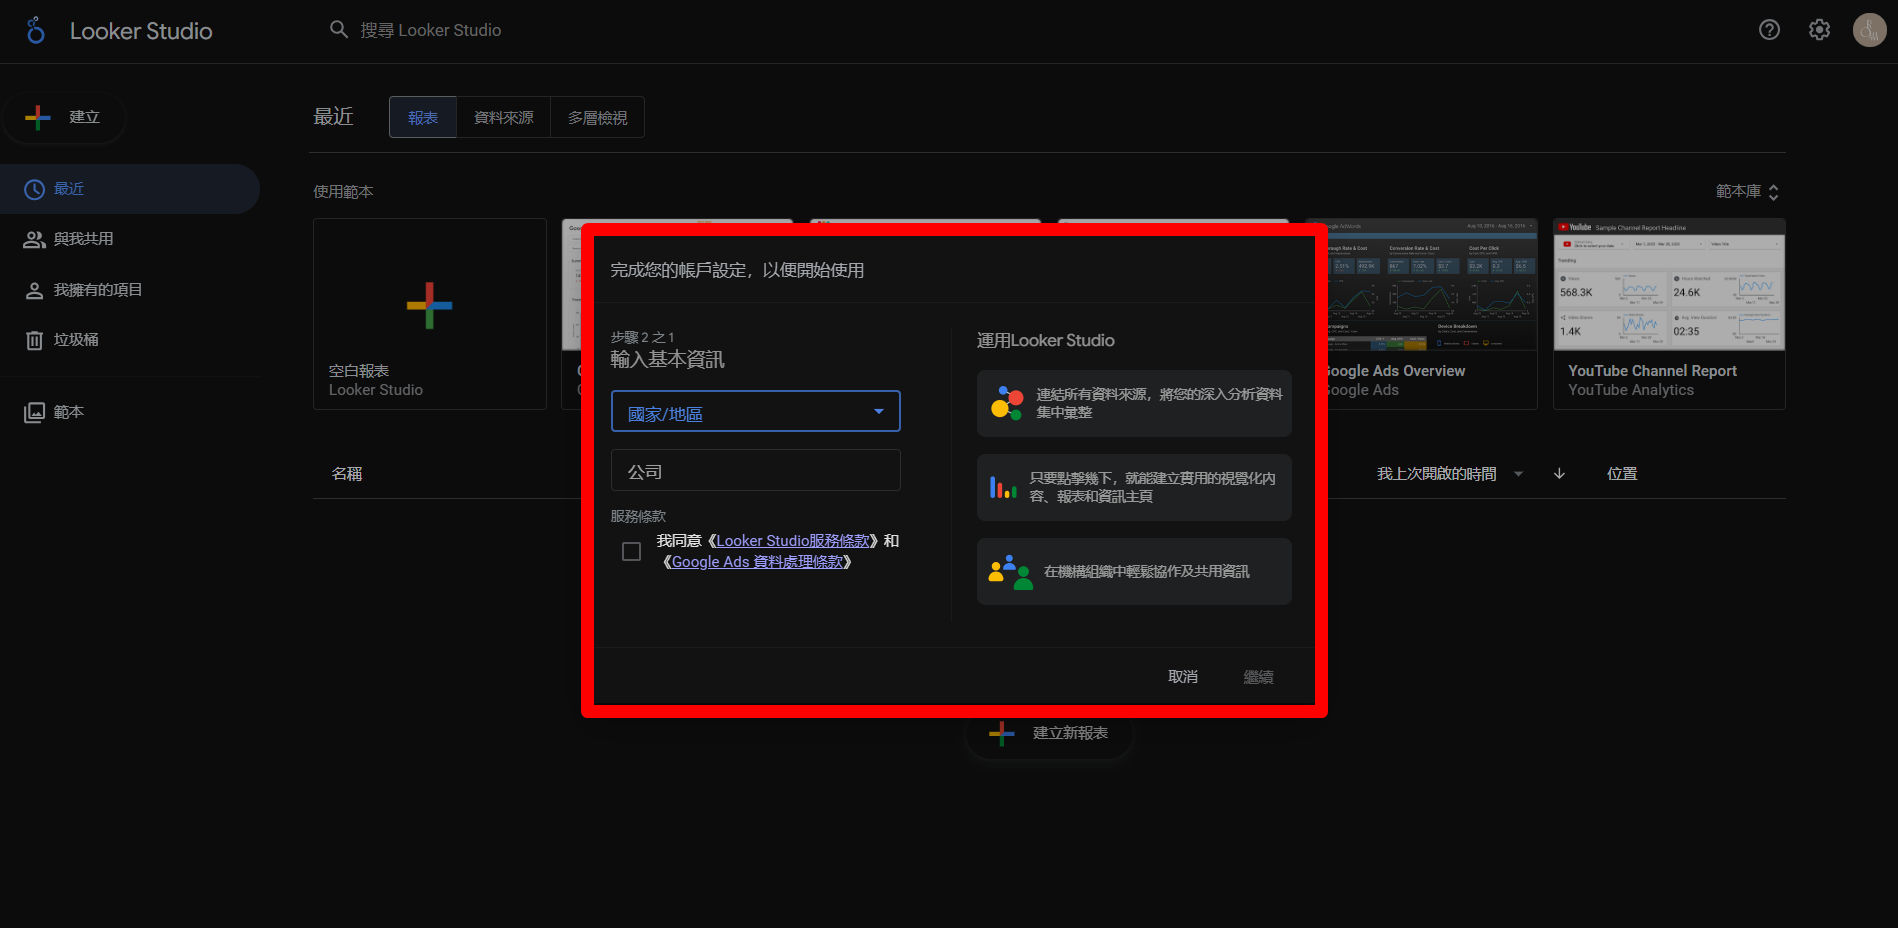1898x928 pixels.
Task: Switch to the 資料來源 tab
Action: pyautogui.click(x=504, y=118)
